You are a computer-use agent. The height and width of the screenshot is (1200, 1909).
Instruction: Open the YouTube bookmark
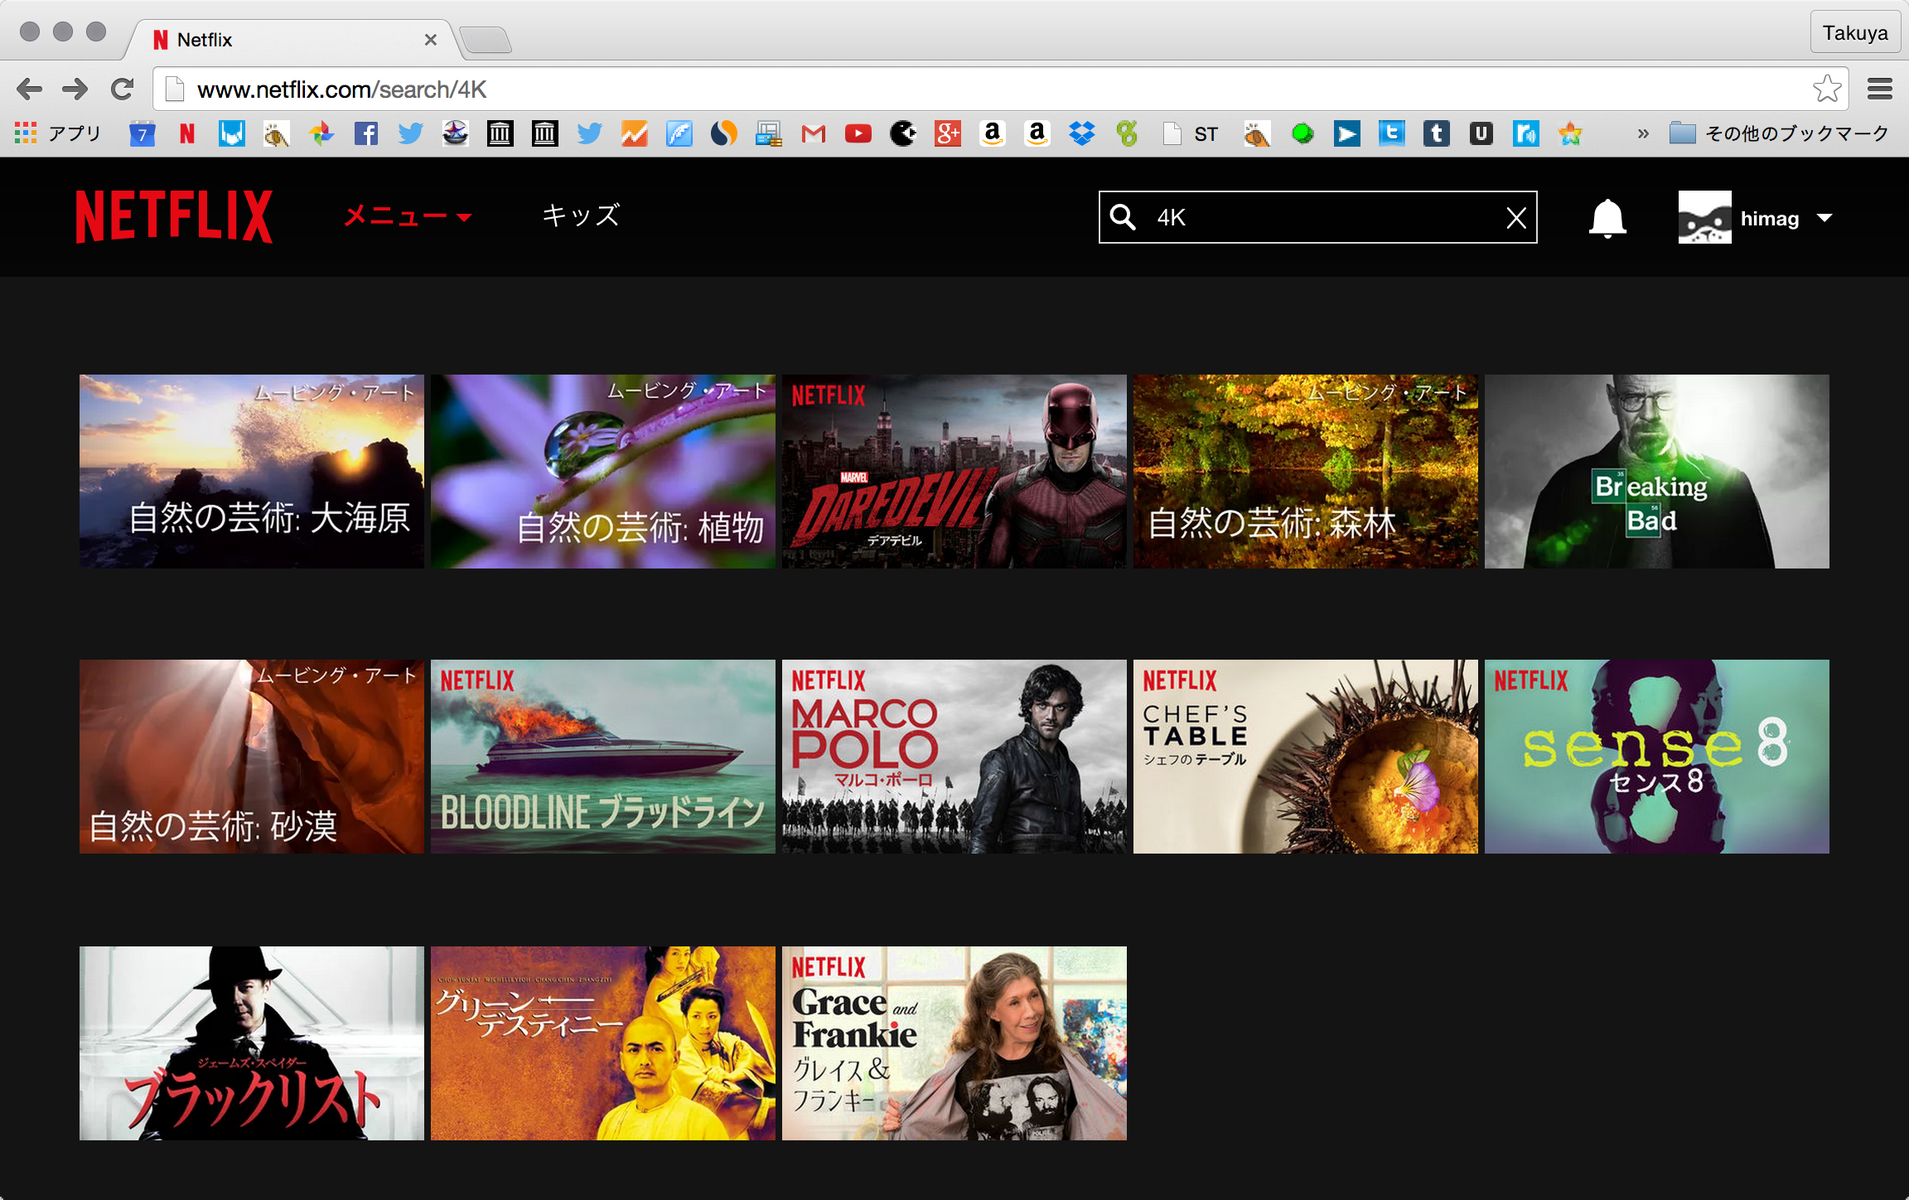pyautogui.click(x=858, y=133)
